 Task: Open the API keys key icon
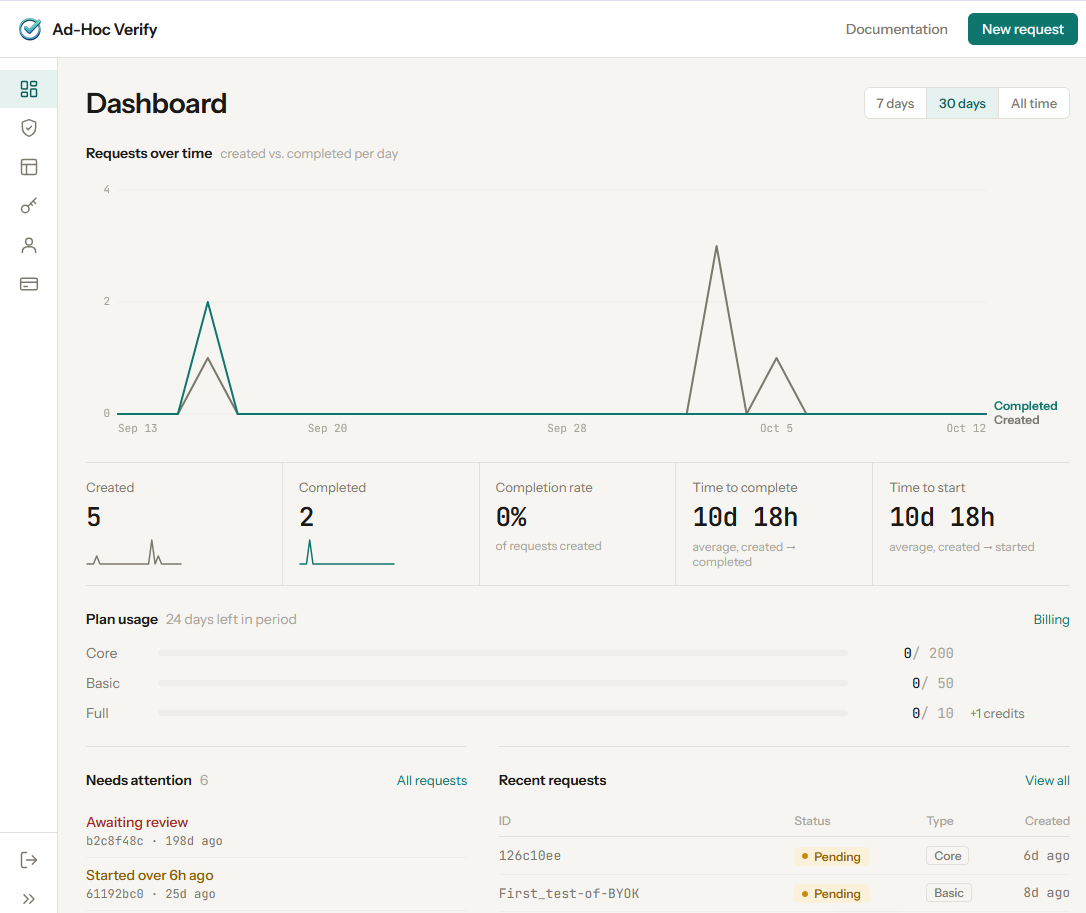[28, 206]
